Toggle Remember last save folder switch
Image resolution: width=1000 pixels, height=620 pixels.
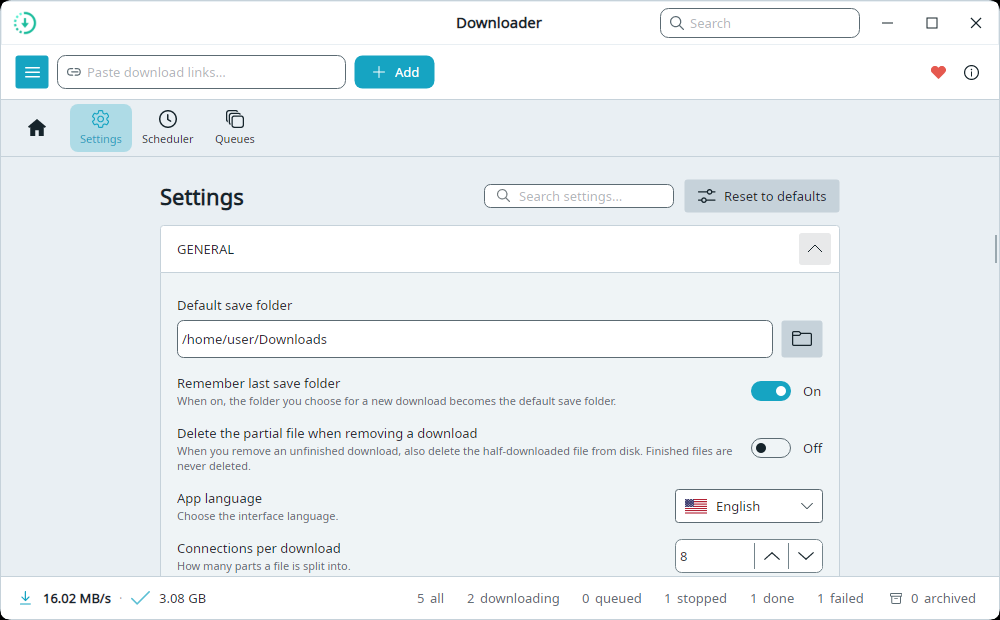click(770, 391)
